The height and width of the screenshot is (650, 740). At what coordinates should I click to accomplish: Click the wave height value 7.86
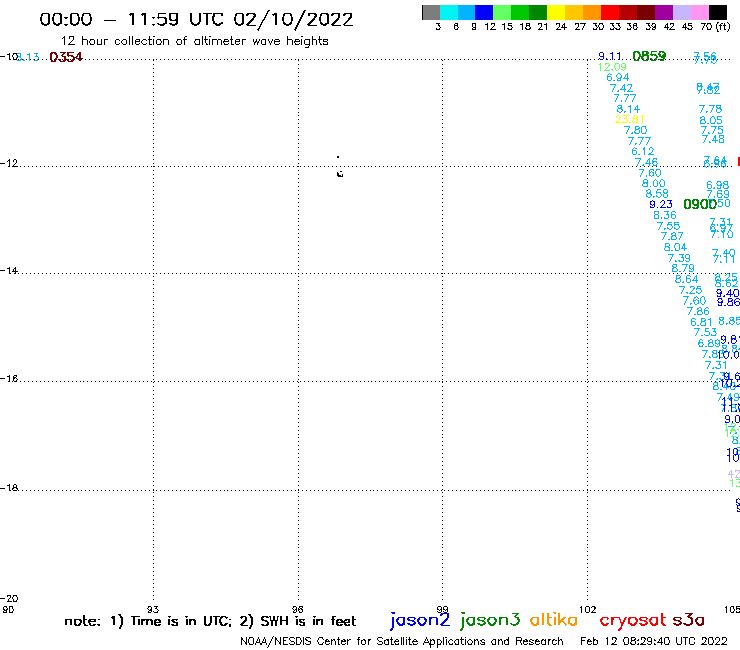698,311
